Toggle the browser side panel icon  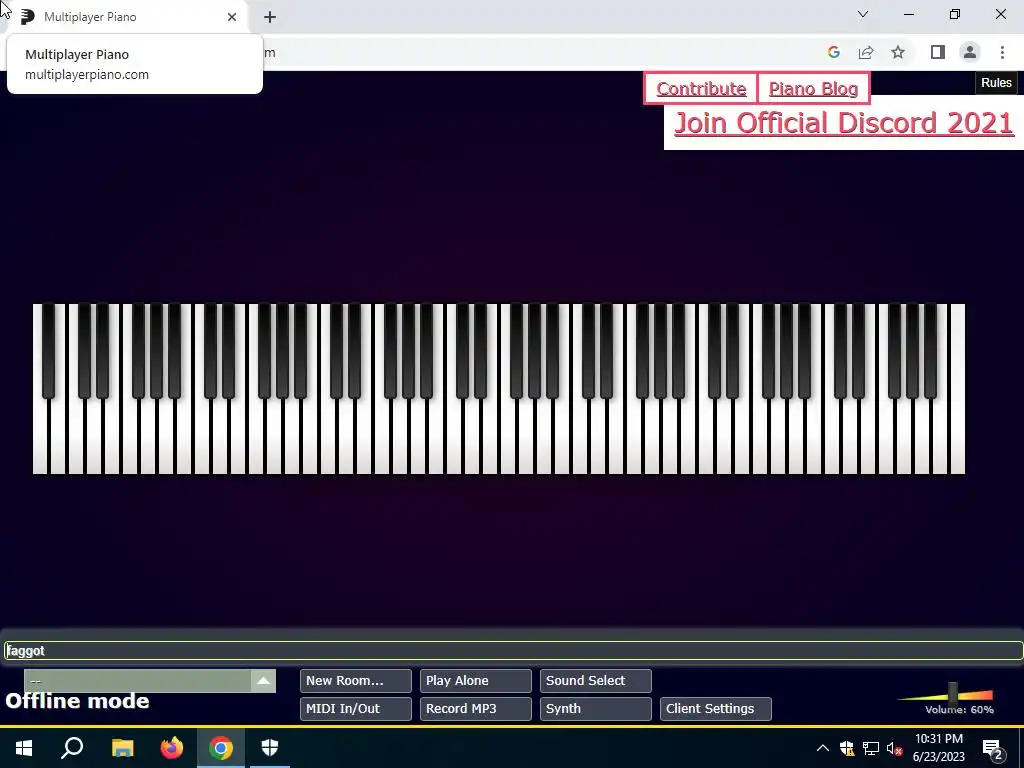point(938,52)
